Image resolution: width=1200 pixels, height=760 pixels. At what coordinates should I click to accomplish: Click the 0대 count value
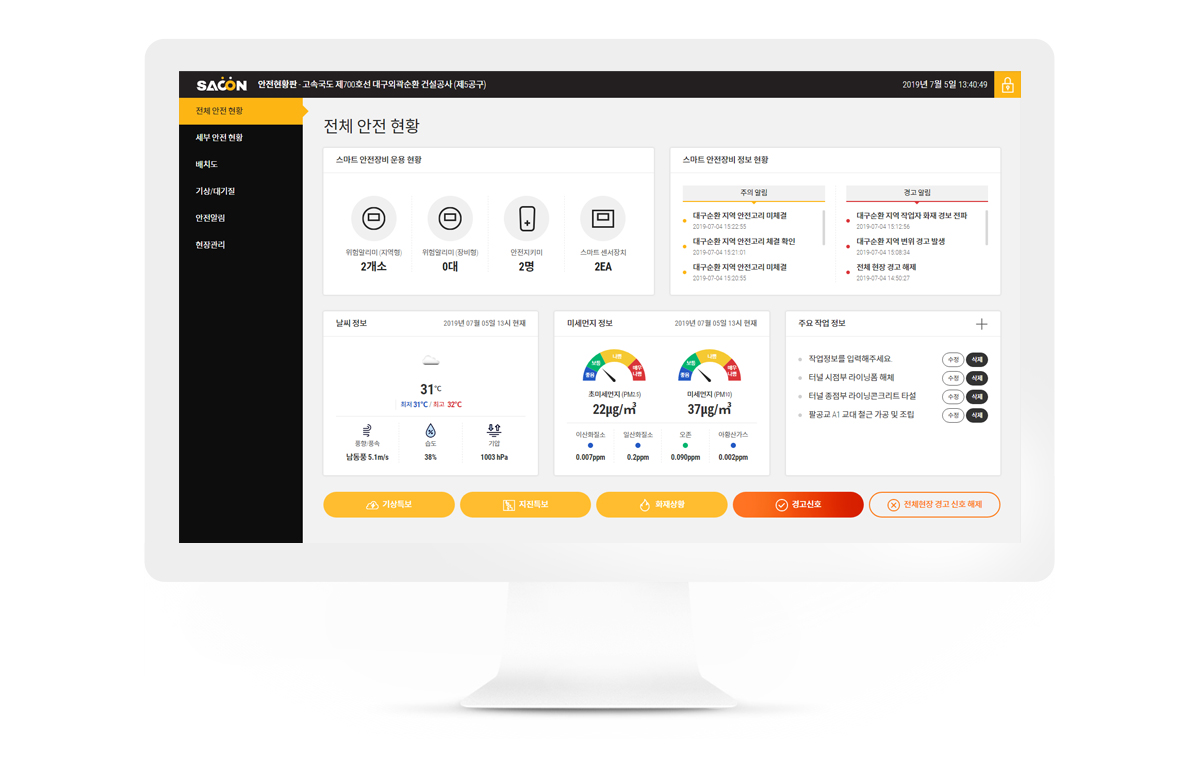point(450,267)
